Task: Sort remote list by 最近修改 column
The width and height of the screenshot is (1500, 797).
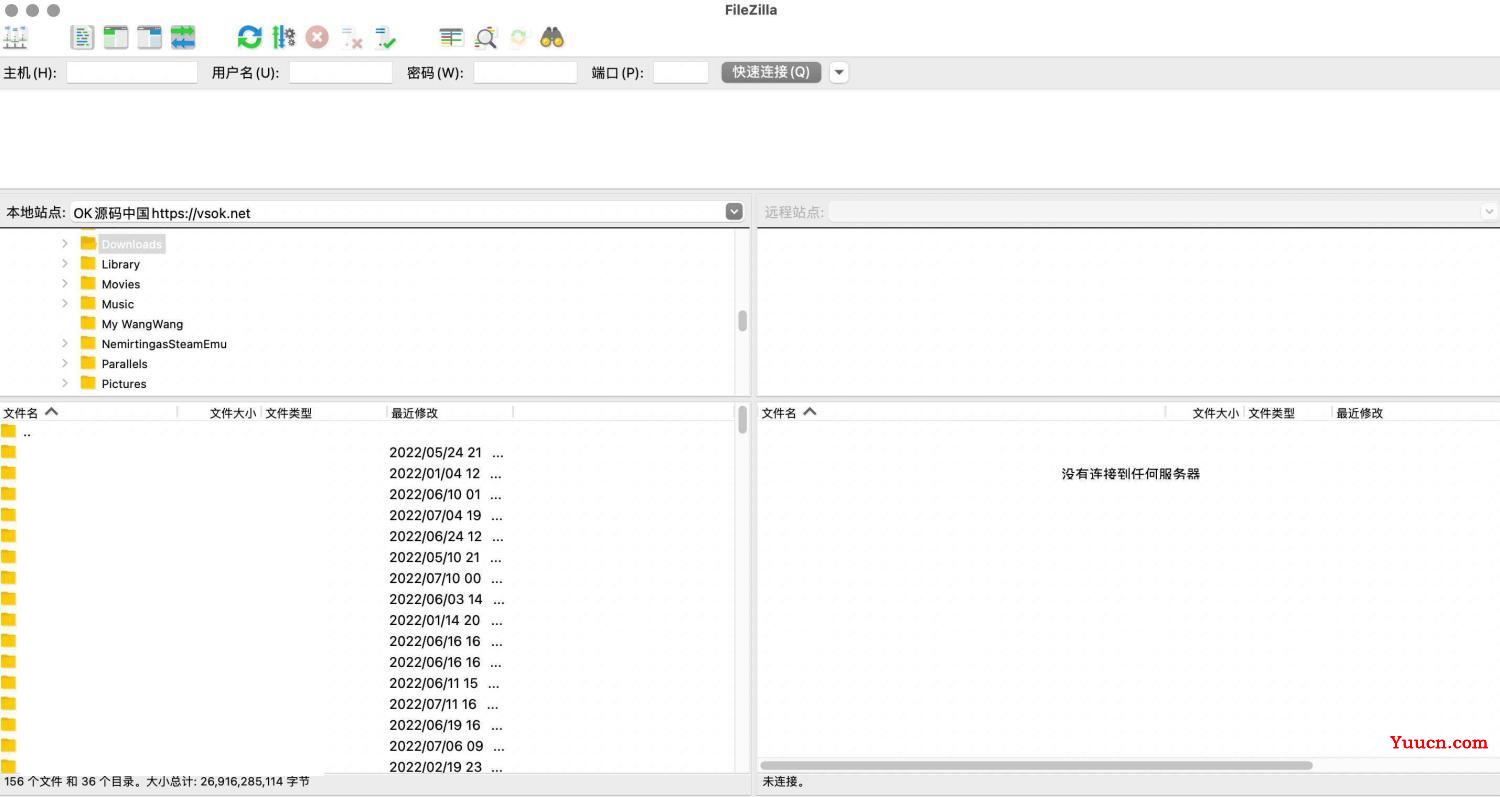Action: [x=1415, y=412]
